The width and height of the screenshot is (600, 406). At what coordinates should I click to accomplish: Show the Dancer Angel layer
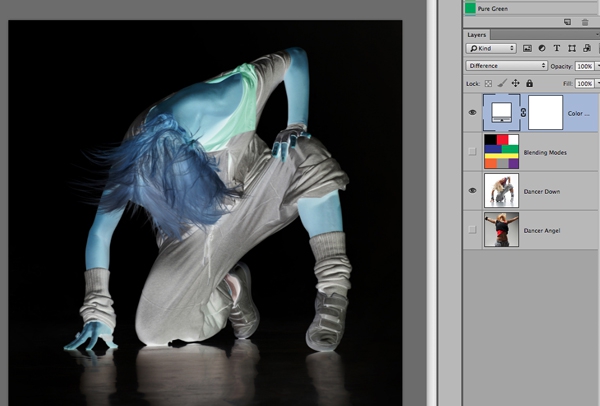tap(472, 229)
